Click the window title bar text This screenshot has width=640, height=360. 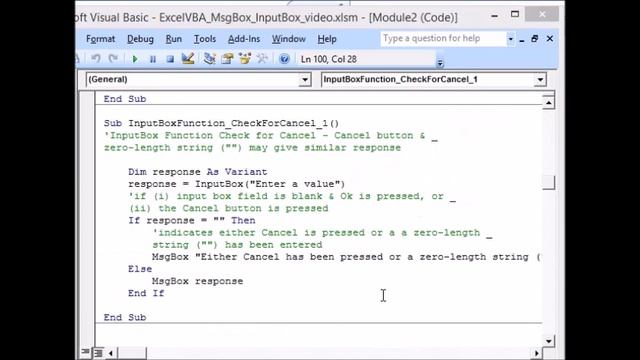[x=267, y=18]
